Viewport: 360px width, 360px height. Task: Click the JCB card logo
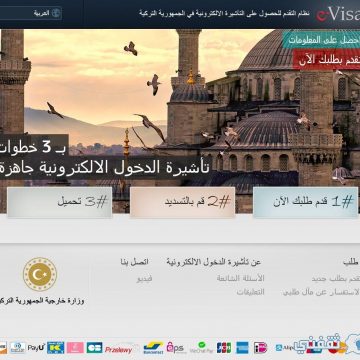click(x=224, y=348)
